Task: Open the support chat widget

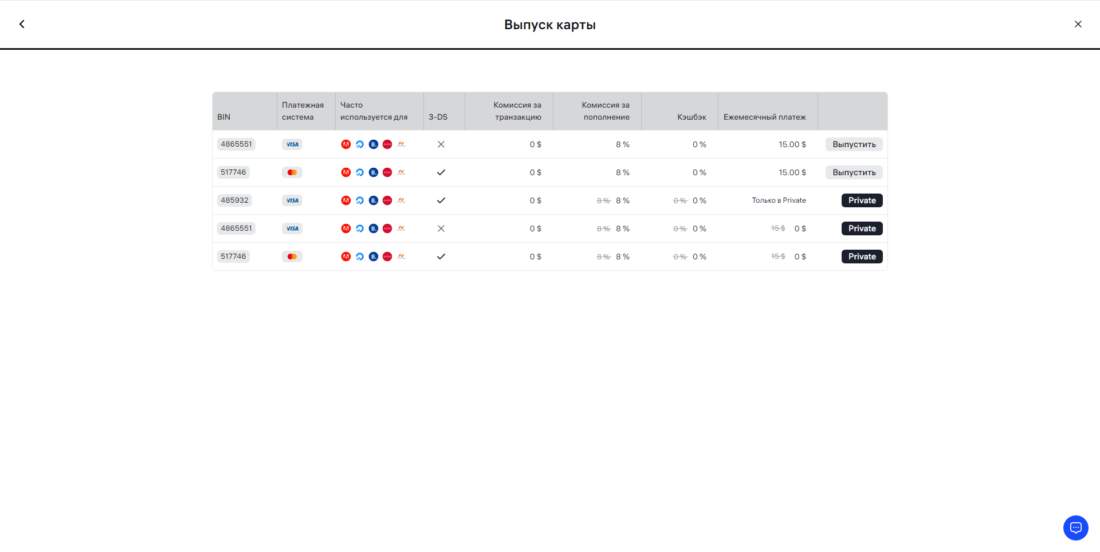Action: click(x=1075, y=527)
